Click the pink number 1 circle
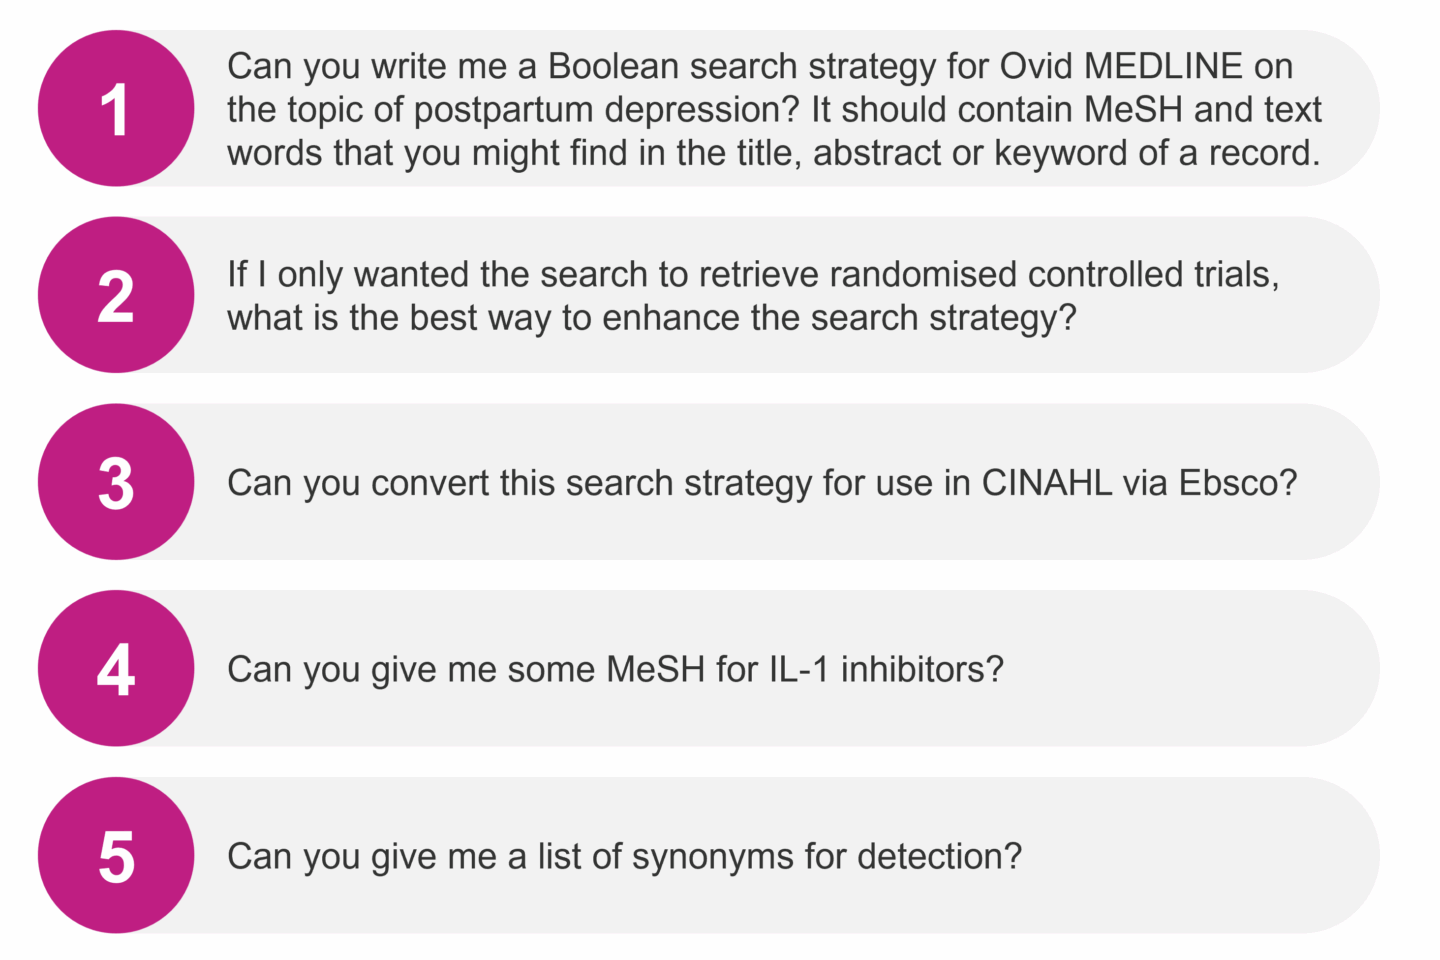The image size is (1440, 960). tap(116, 109)
